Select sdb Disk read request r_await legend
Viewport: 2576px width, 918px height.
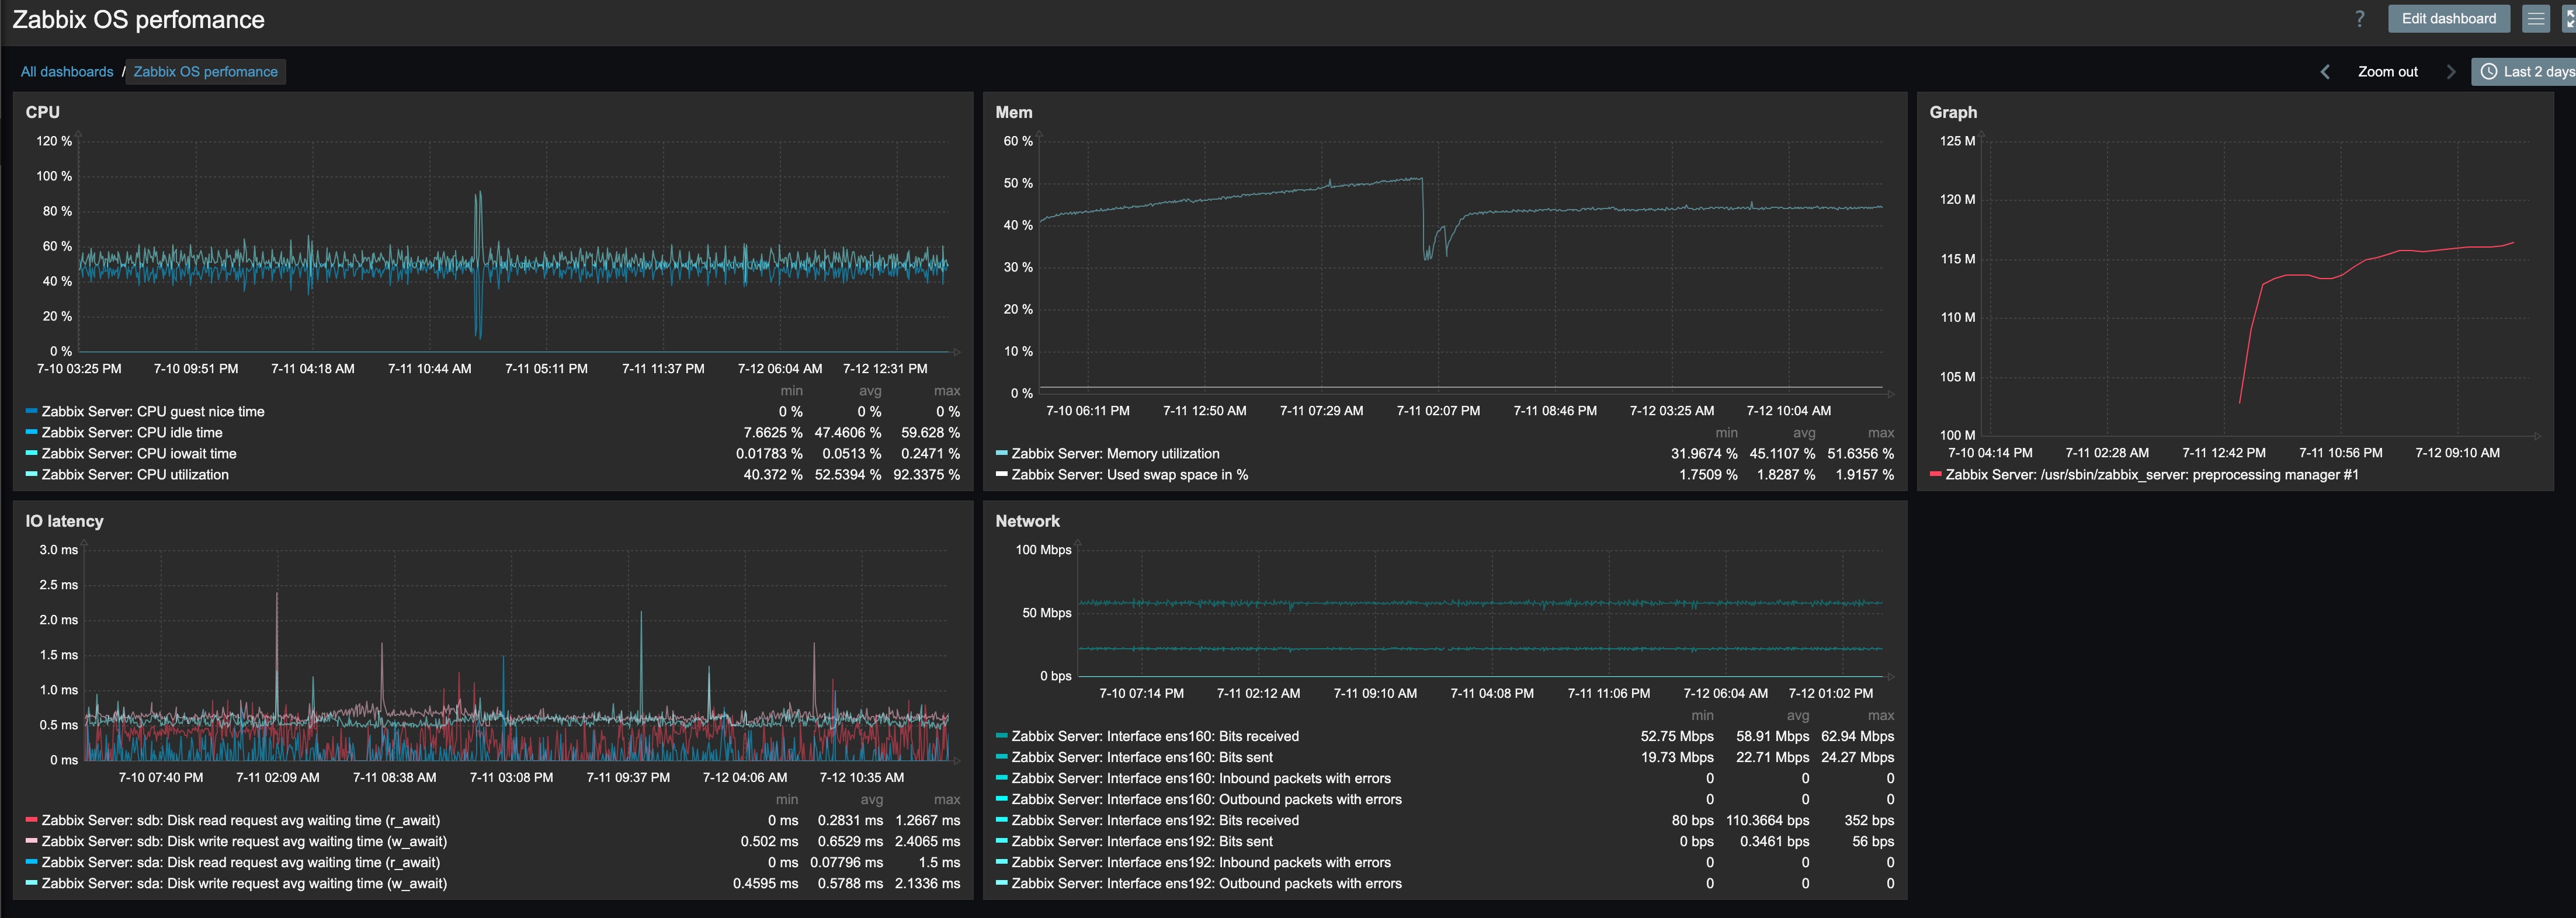click(x=240, y=820)
